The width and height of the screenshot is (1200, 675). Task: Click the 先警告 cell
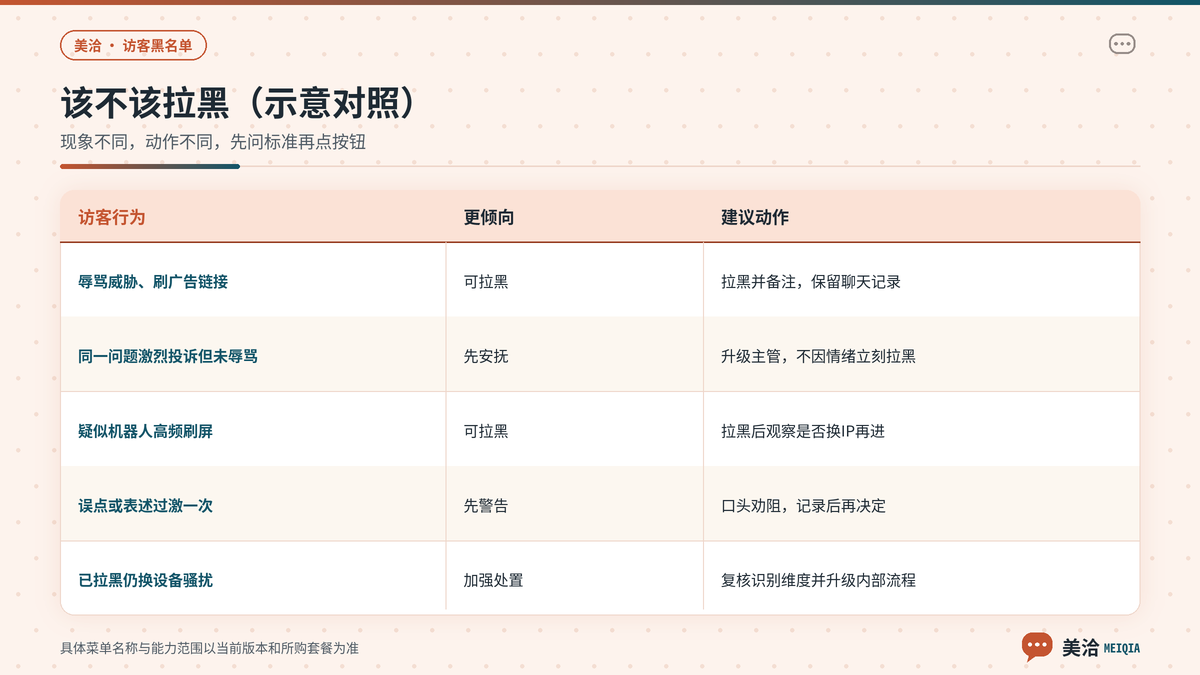486,506
